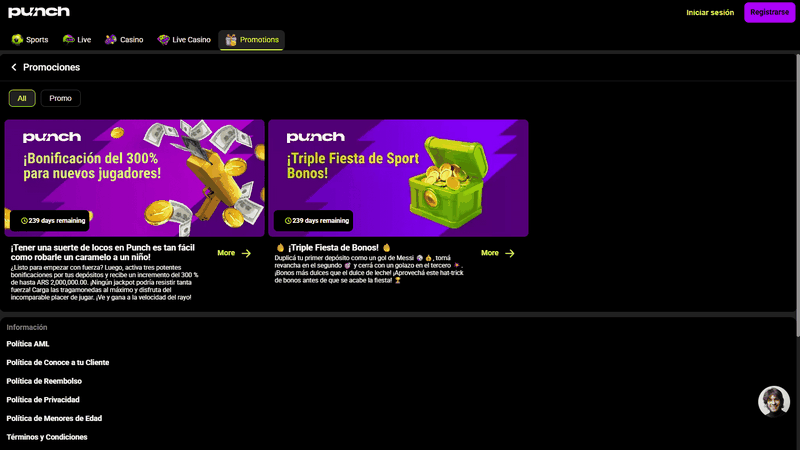The height and width of the screenshot is (450, 800).
Task: Switch to Live Casino tab
Action: [184, 40]
